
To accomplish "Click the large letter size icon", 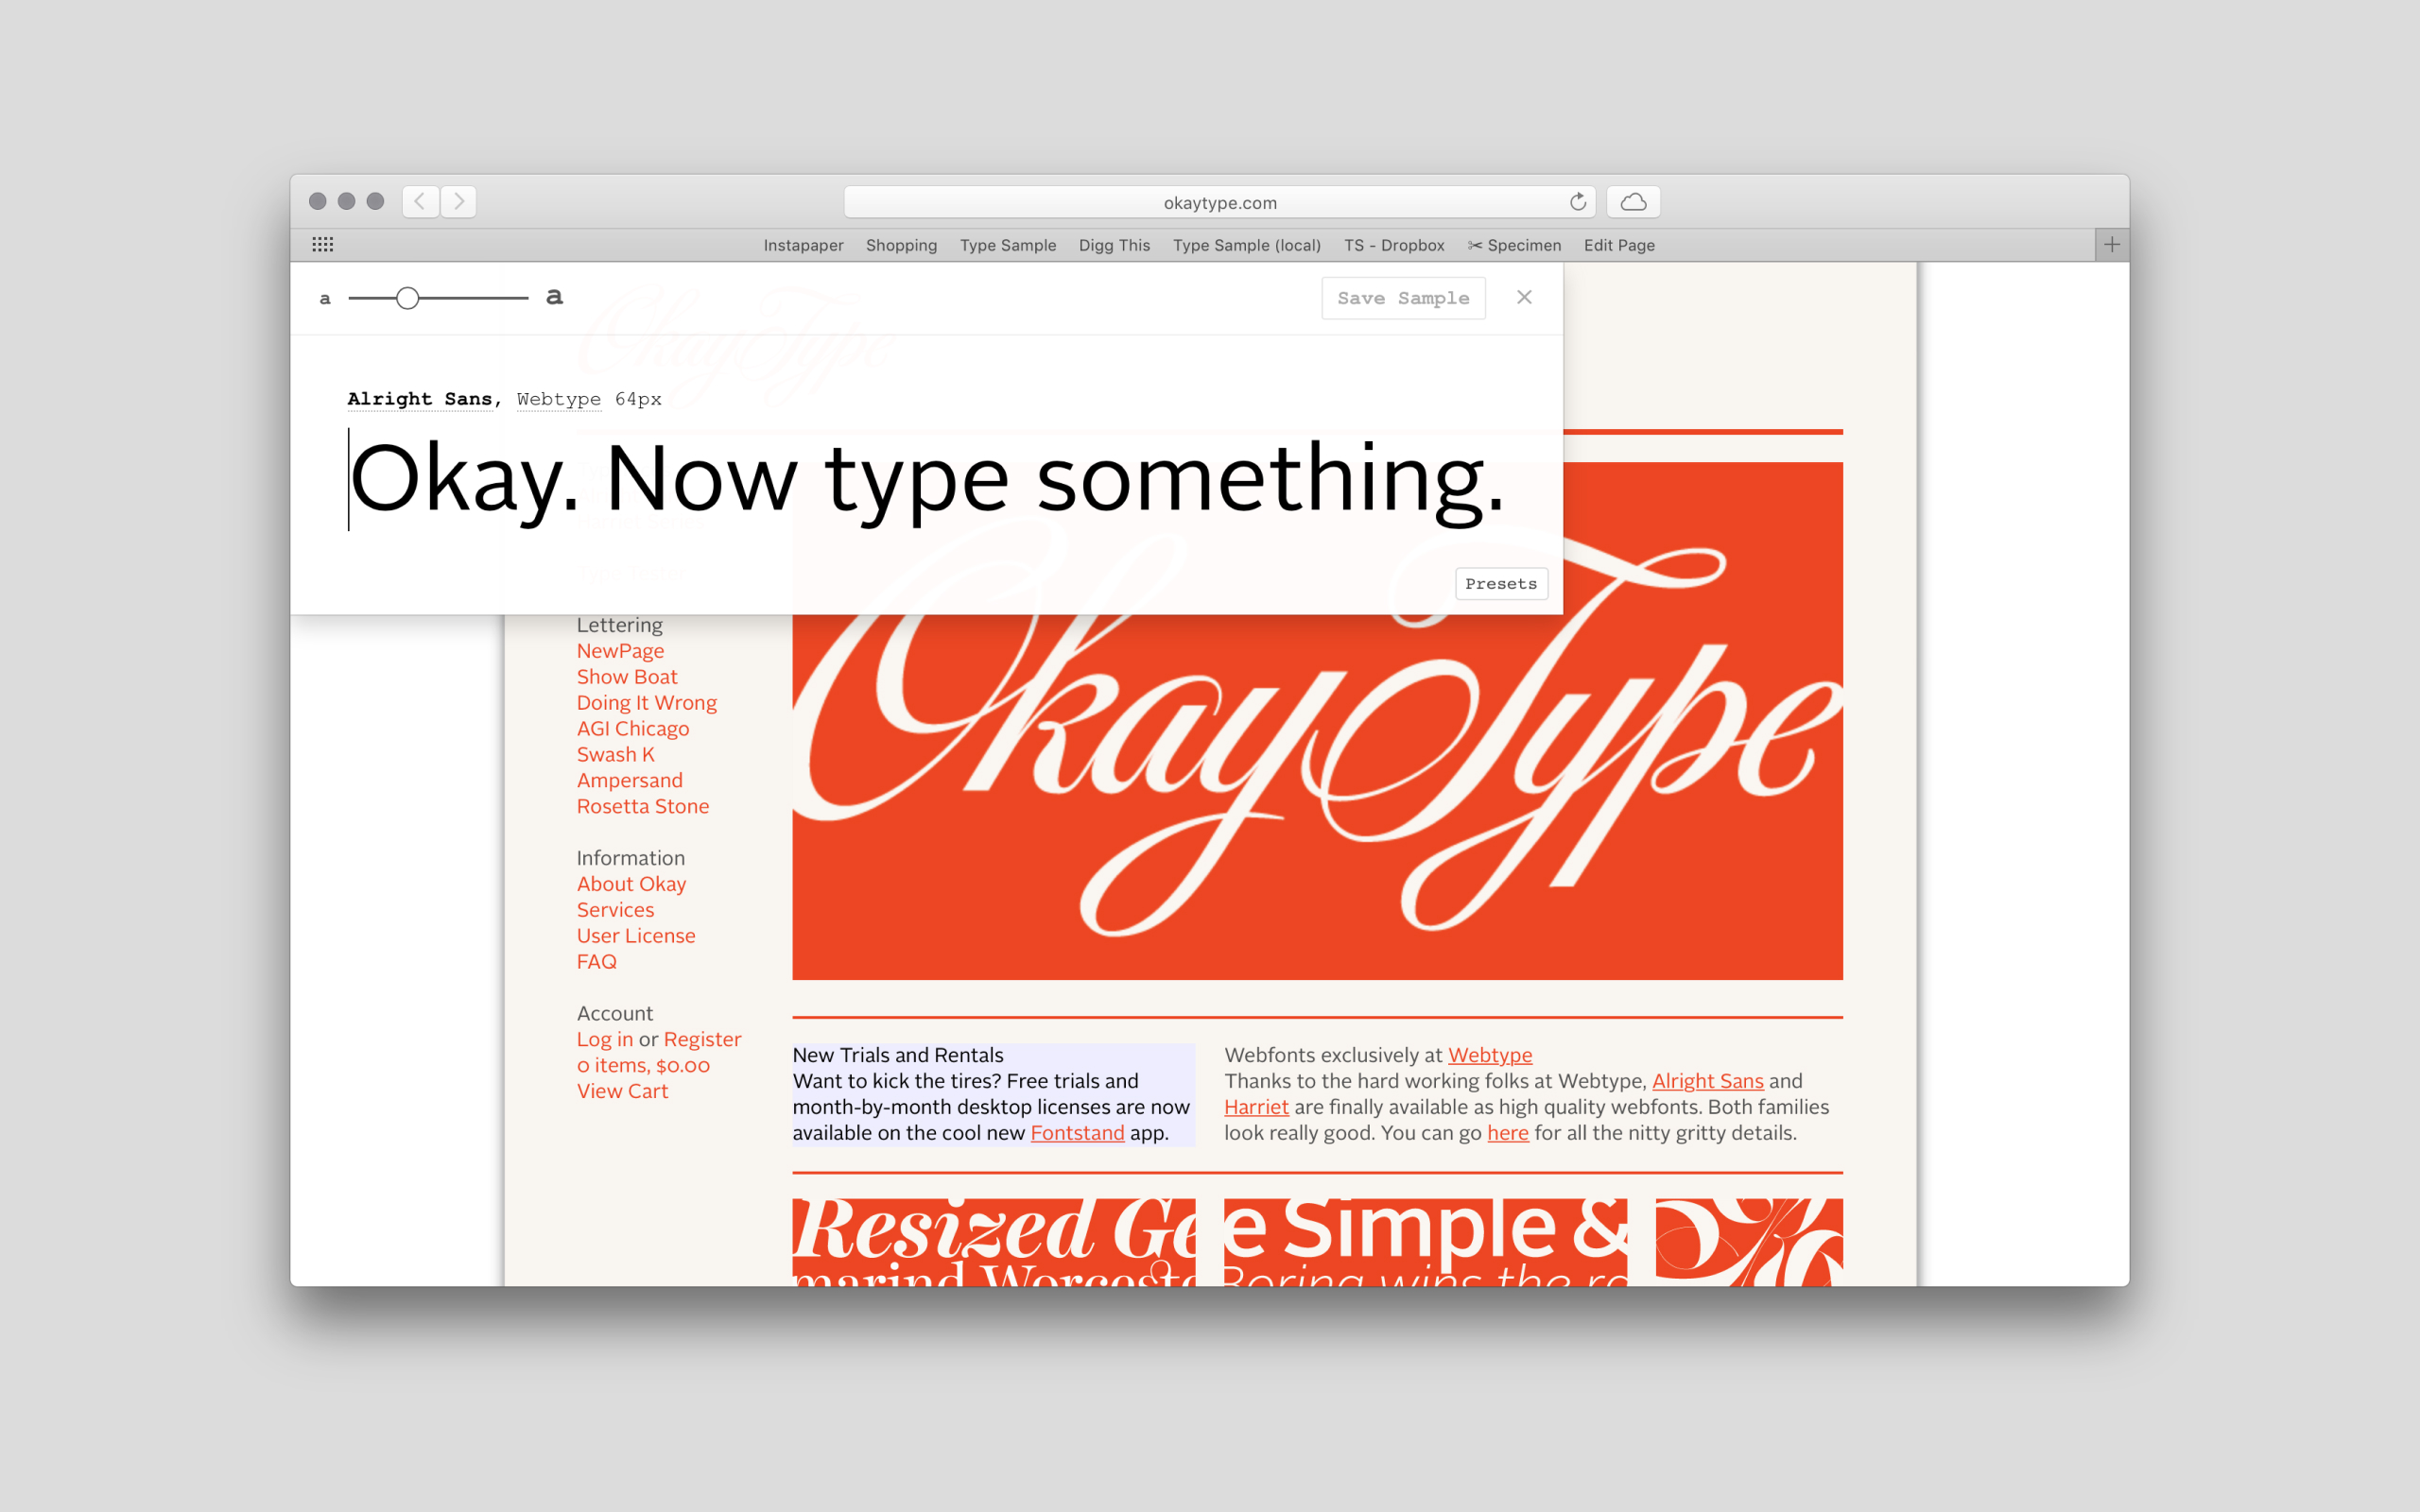I will click(x=555, y=297).
